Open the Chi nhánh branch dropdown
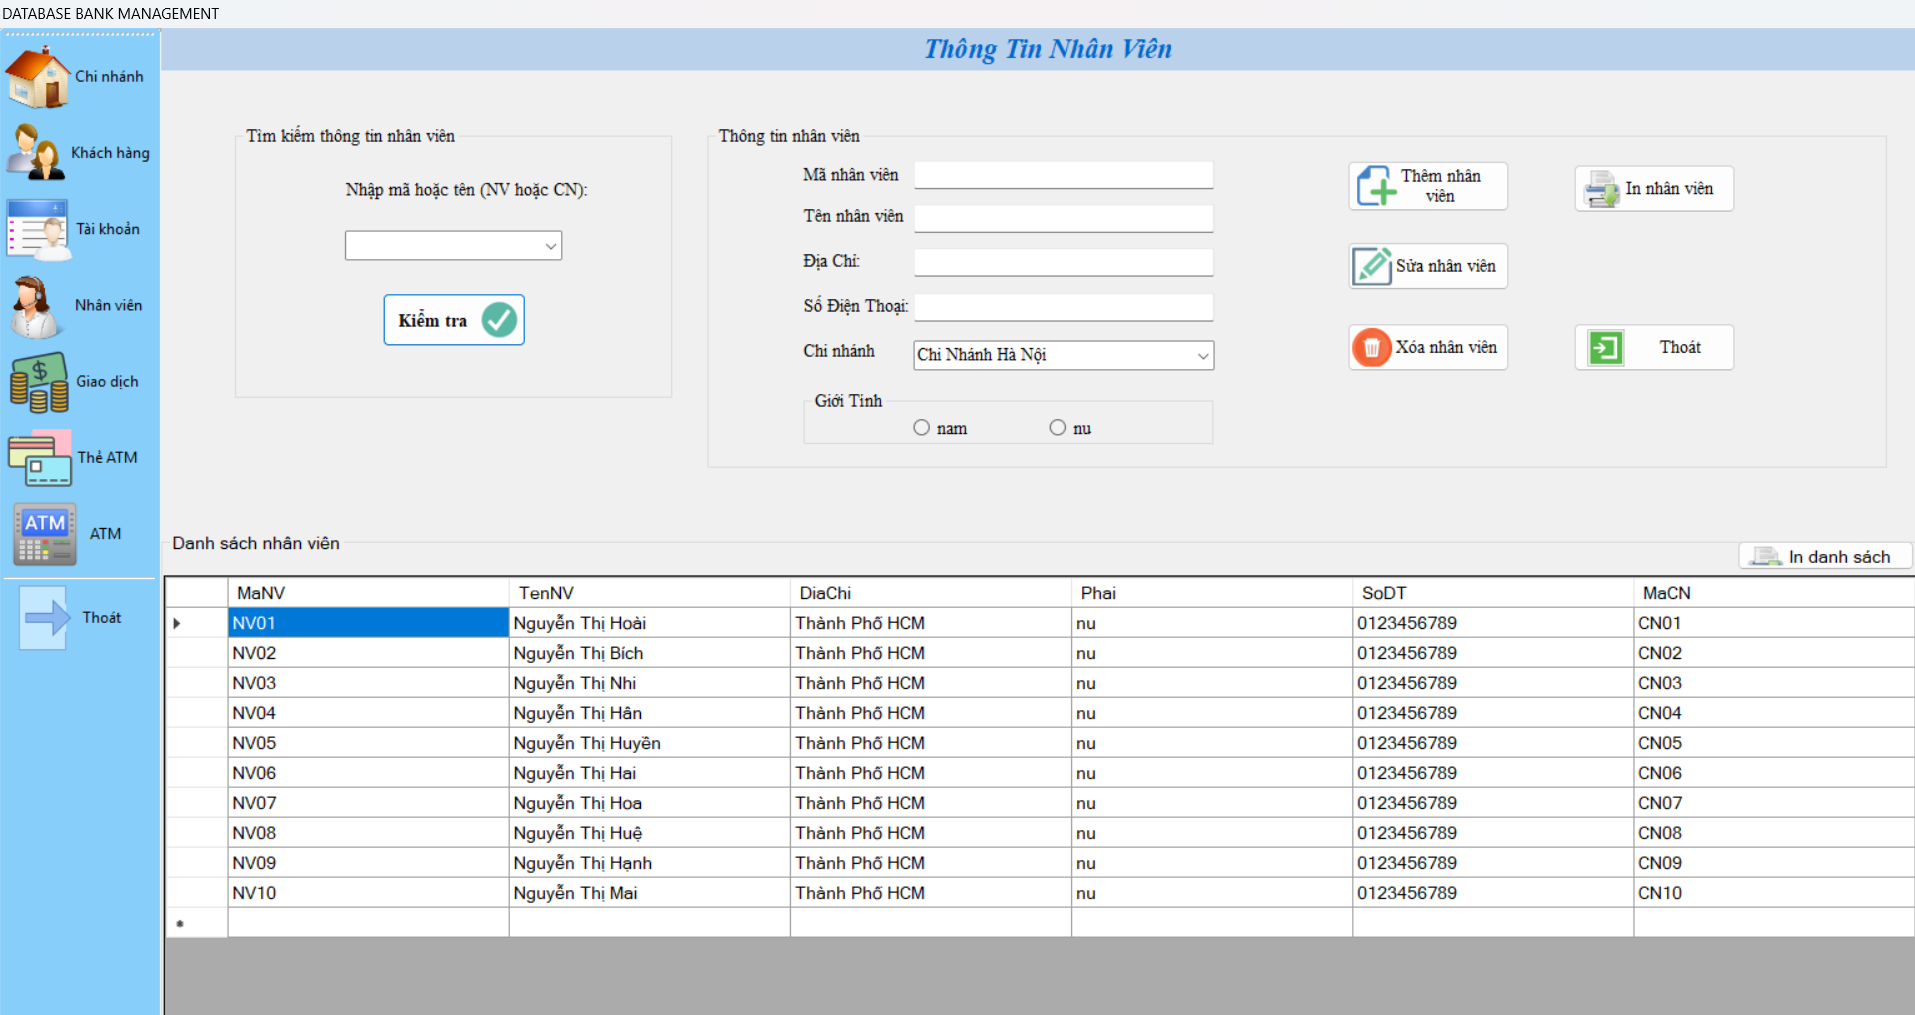 [1202, 356]
